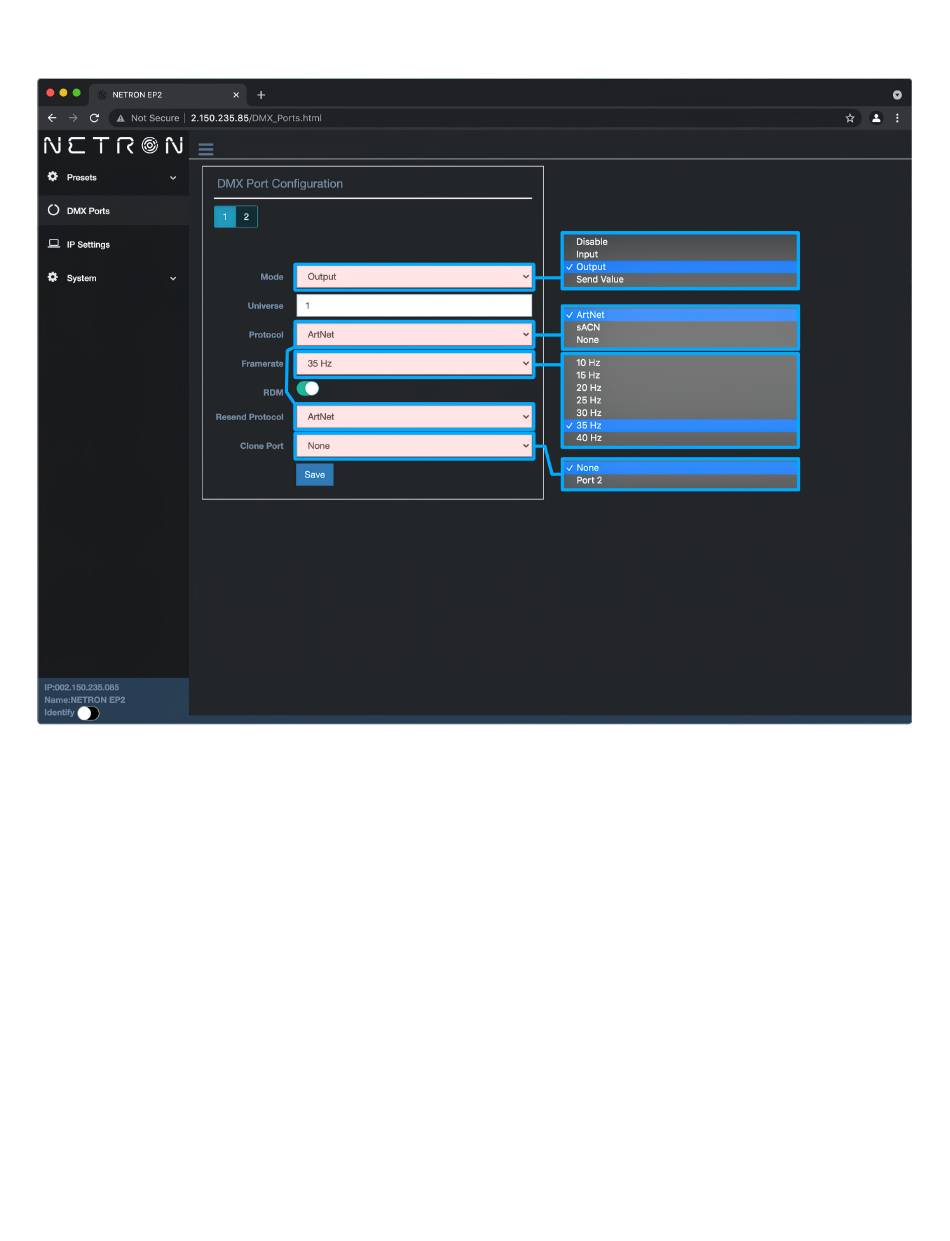Open the Mode dropdown
950x1241 pixels.
[x=414, y=277]
